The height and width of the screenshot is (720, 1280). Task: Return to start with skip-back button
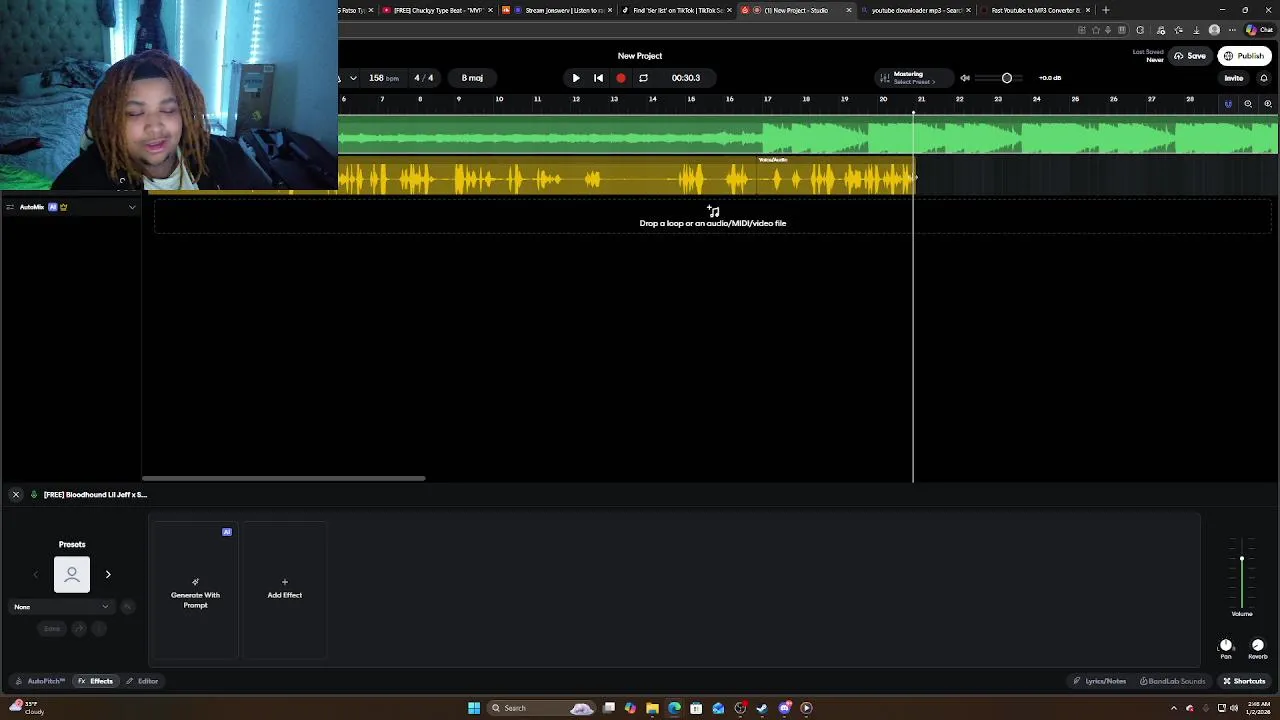[x=598, y=78]
